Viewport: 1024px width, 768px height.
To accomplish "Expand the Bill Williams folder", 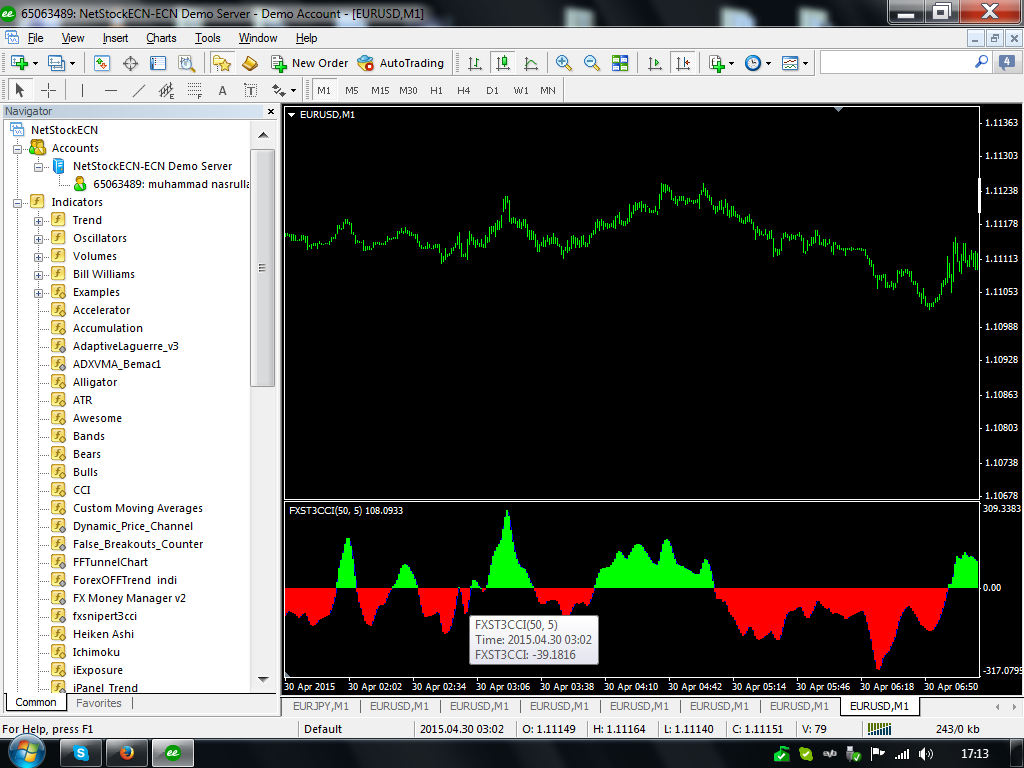I will coord(39,274).
